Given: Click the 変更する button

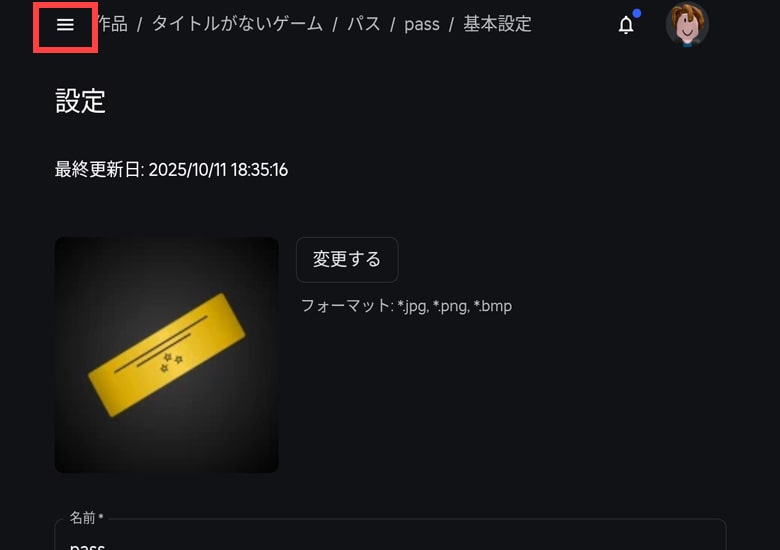Looking at the screenshot, I should tap(347, 260).
